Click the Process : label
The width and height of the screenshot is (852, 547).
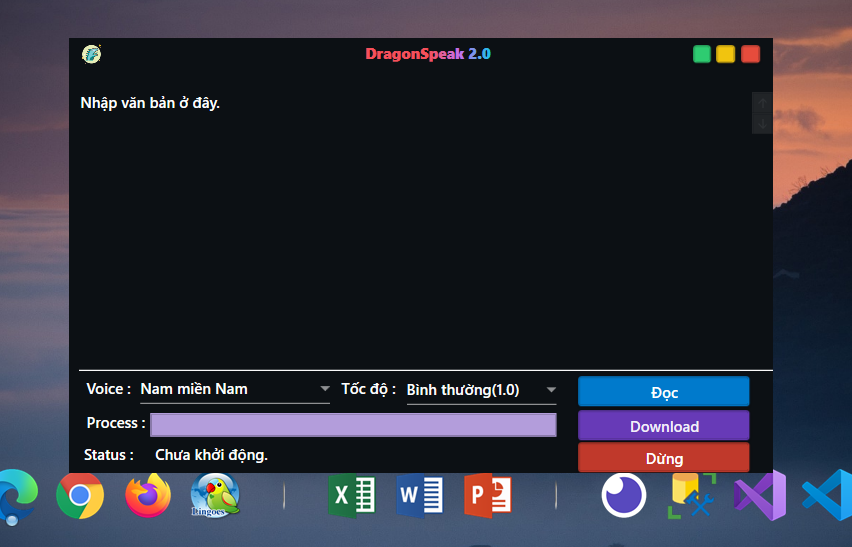point(116,423)
